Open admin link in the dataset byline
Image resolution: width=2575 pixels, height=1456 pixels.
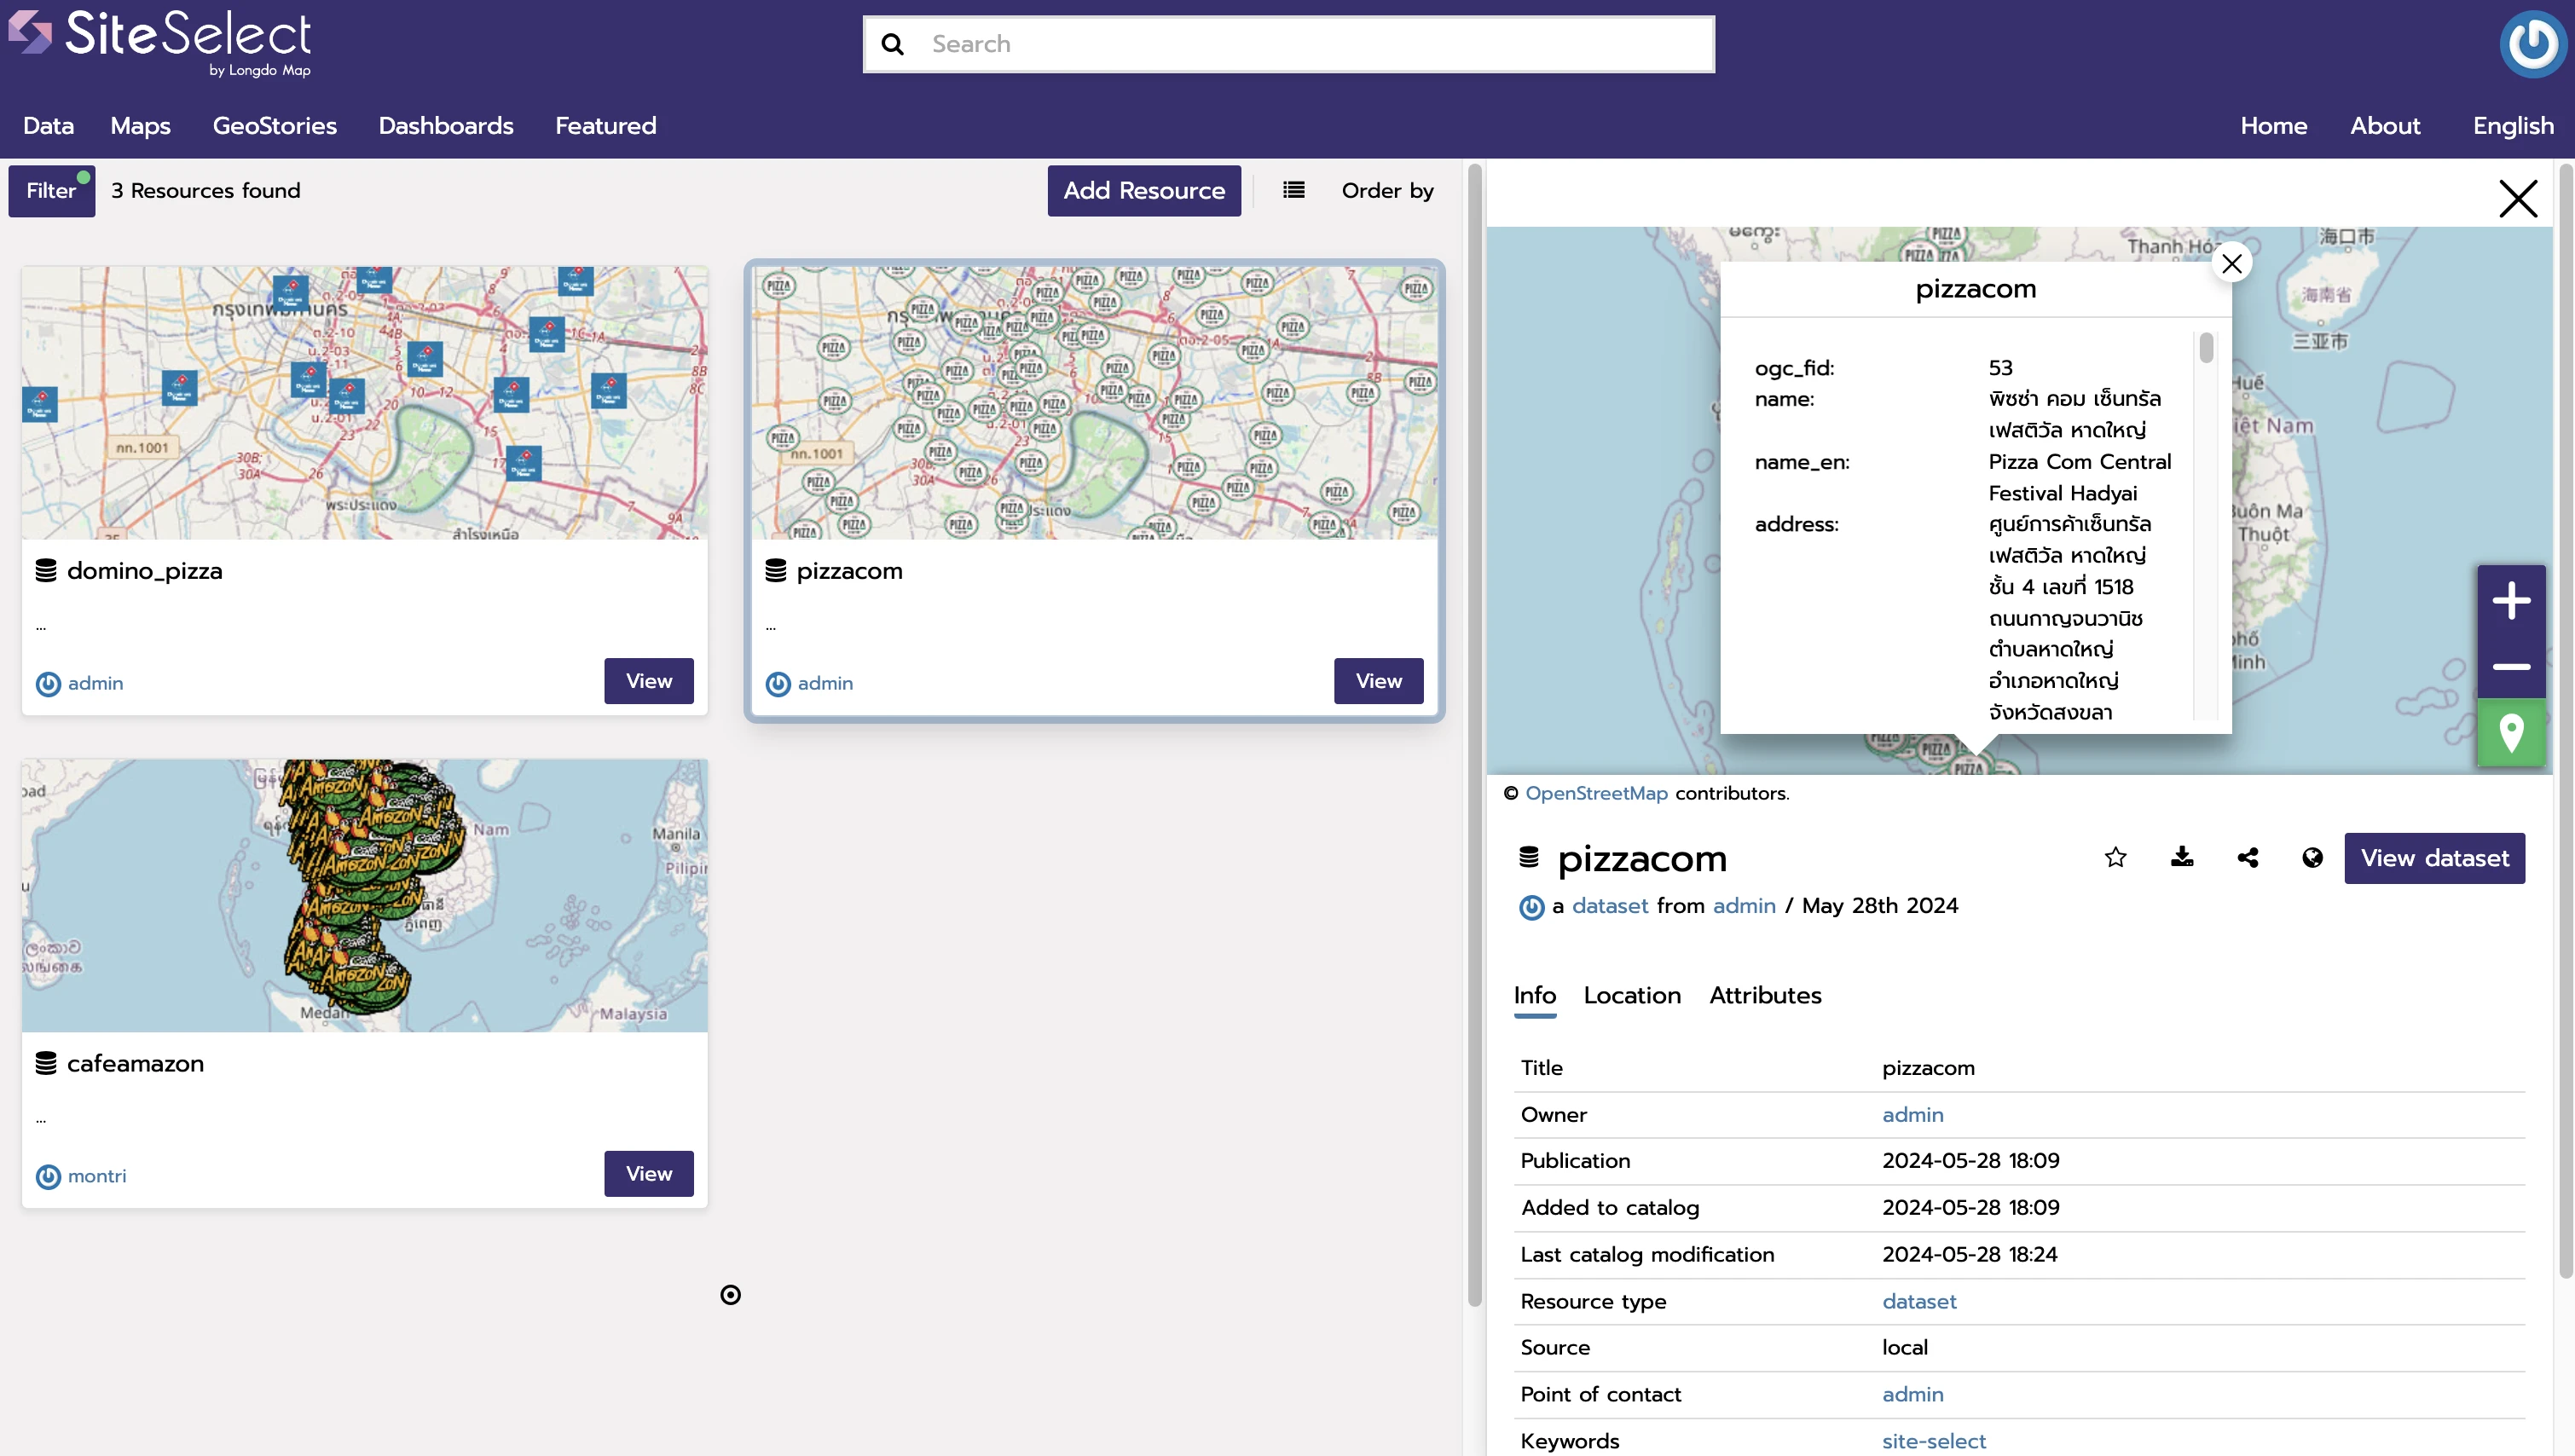(x=1744, y=905)
